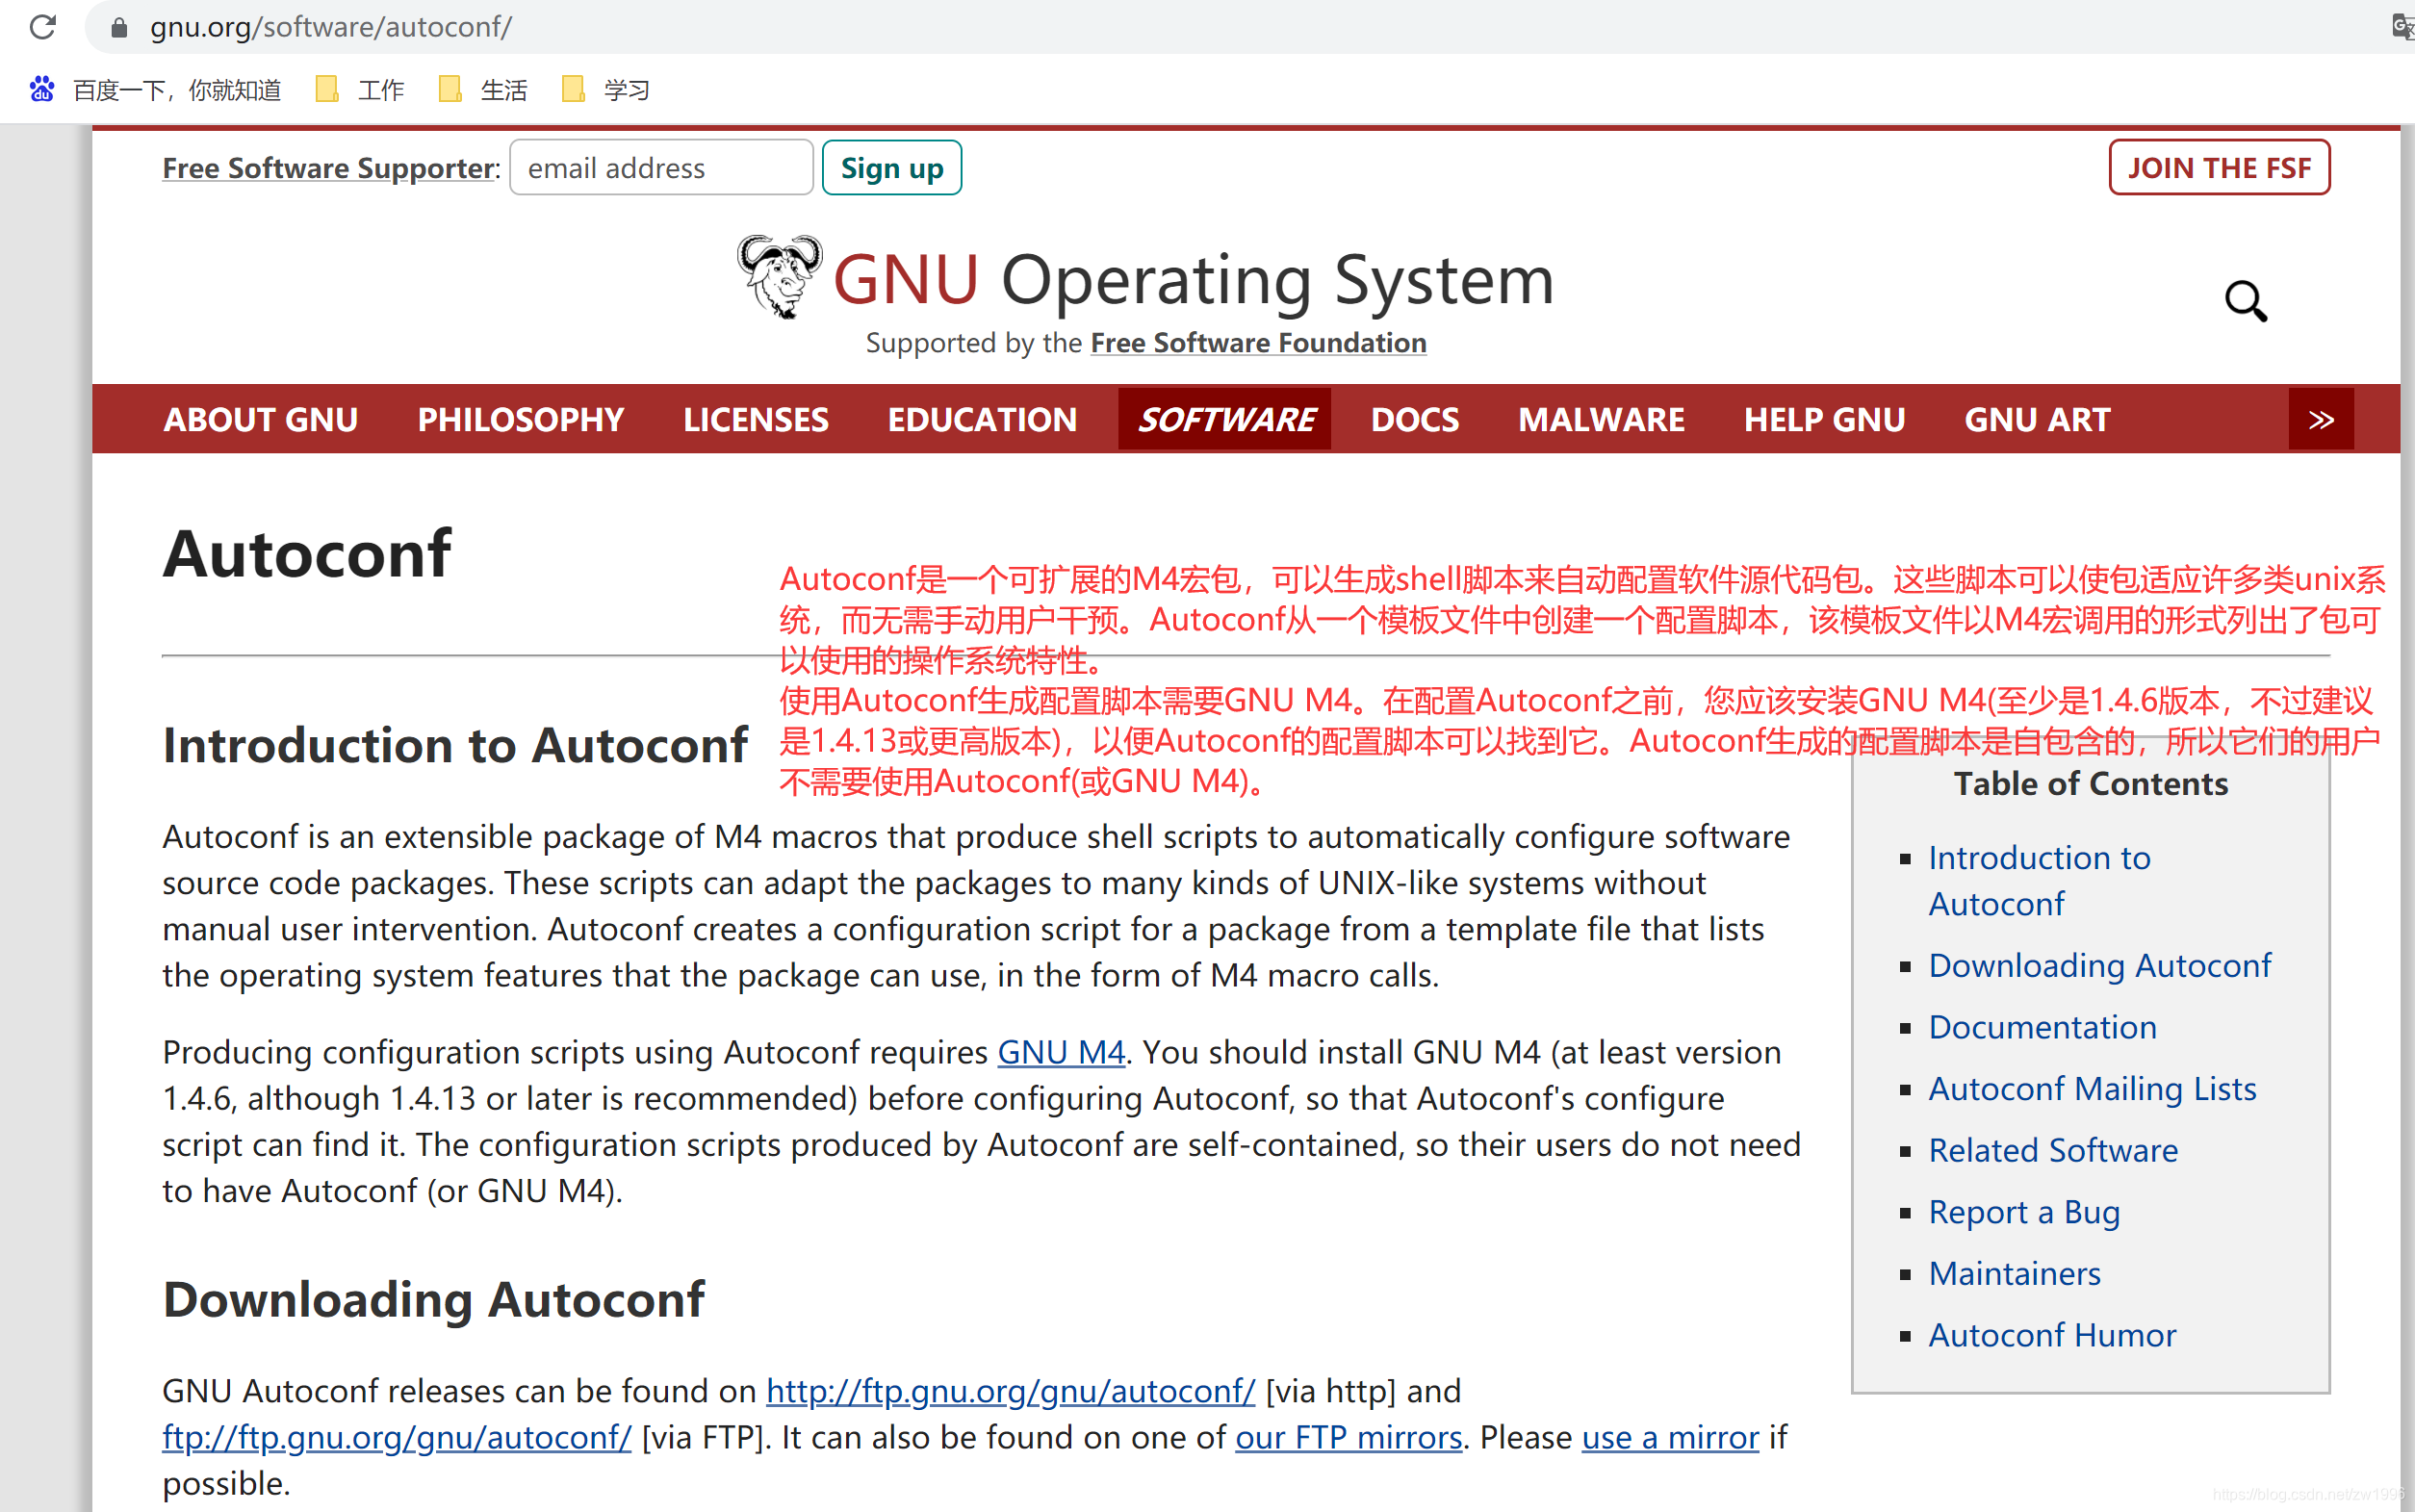Open the 生活 bookmarks folder dropdown
2415x1512 pixels.
(483, 90)
